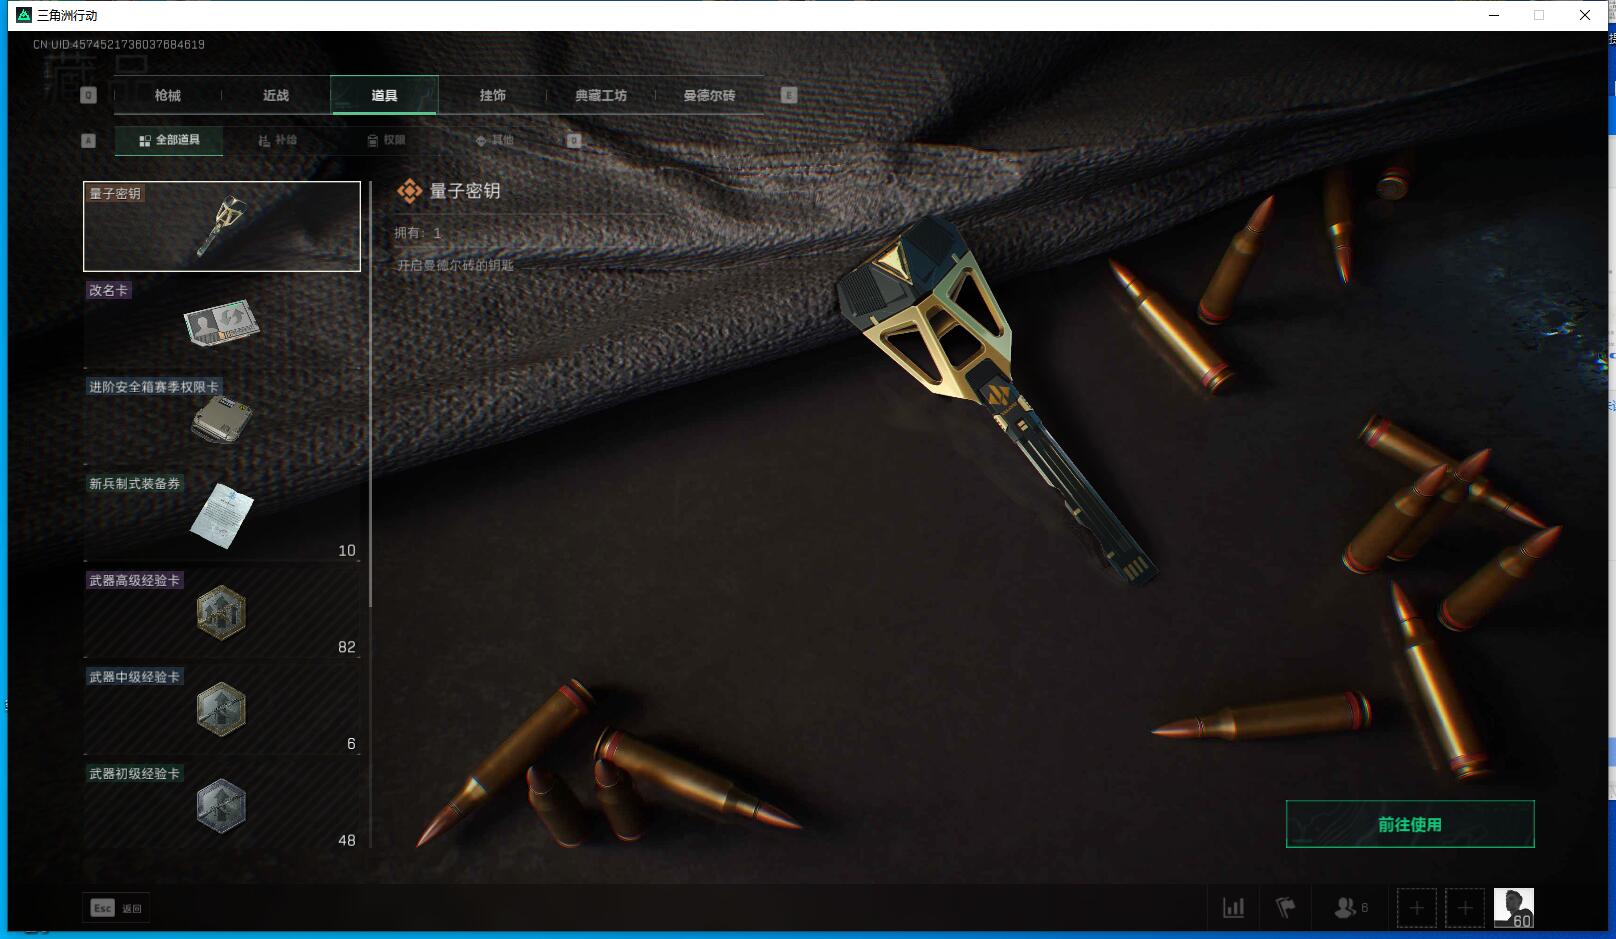Filter items by 权限
1616x939 pixels.
coord(386,140)
